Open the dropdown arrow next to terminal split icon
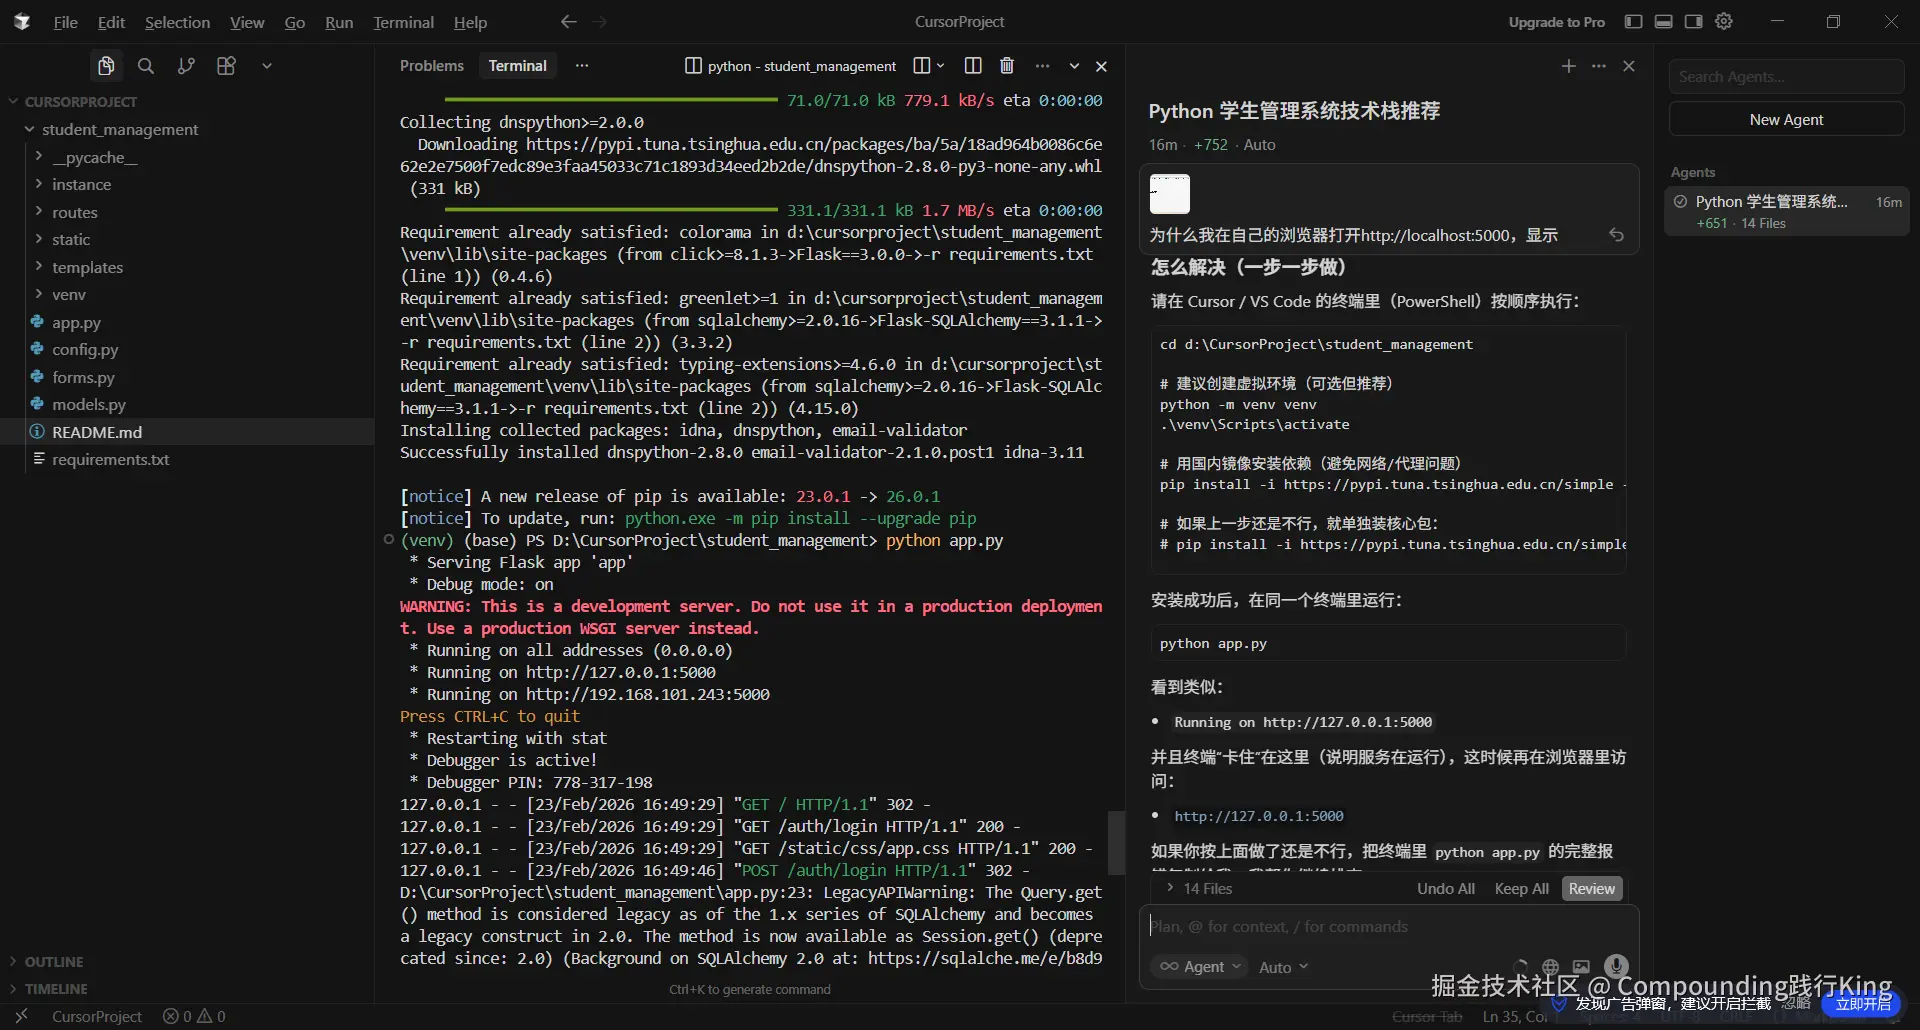 (941, 66)
